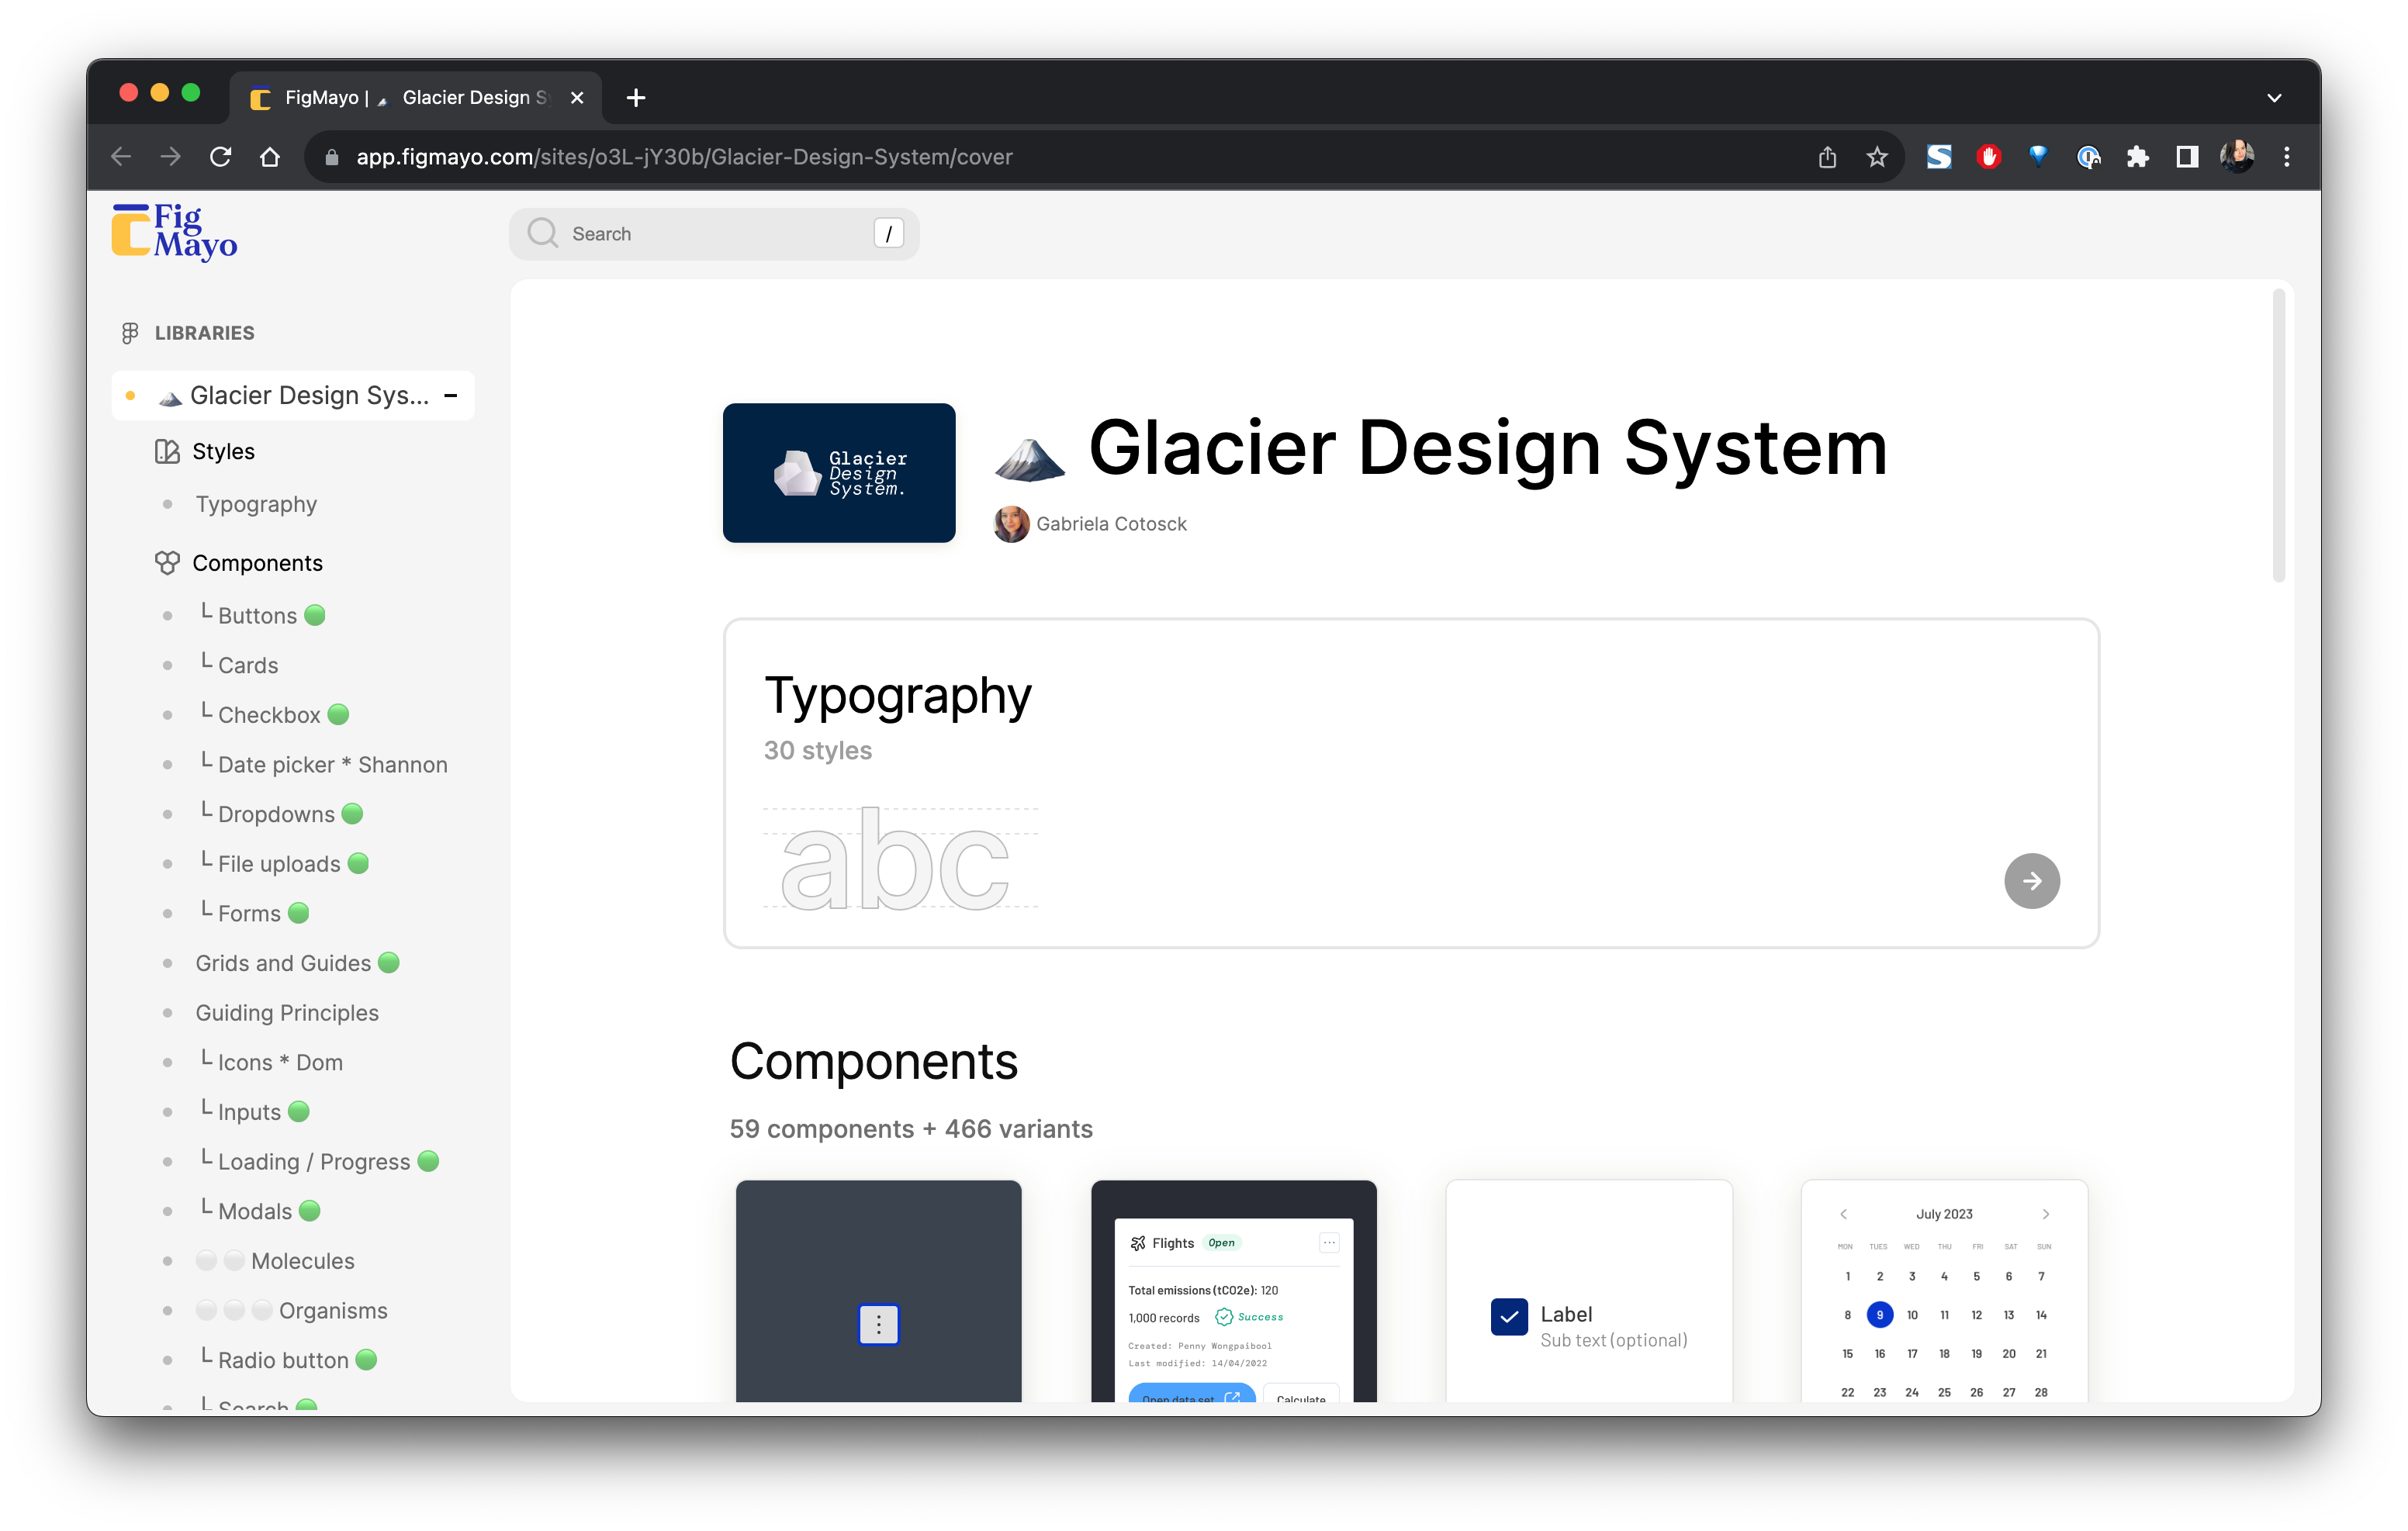The height and width of the screenshot is (1531, 2408).
Task: Open the Typography 30 styles card
Action: [x=1410, y=783]
